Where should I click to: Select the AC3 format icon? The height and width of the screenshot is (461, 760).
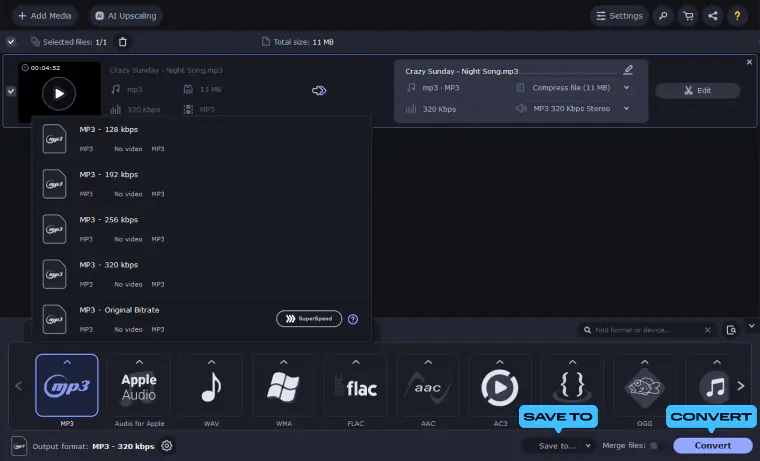pos(500,388)
